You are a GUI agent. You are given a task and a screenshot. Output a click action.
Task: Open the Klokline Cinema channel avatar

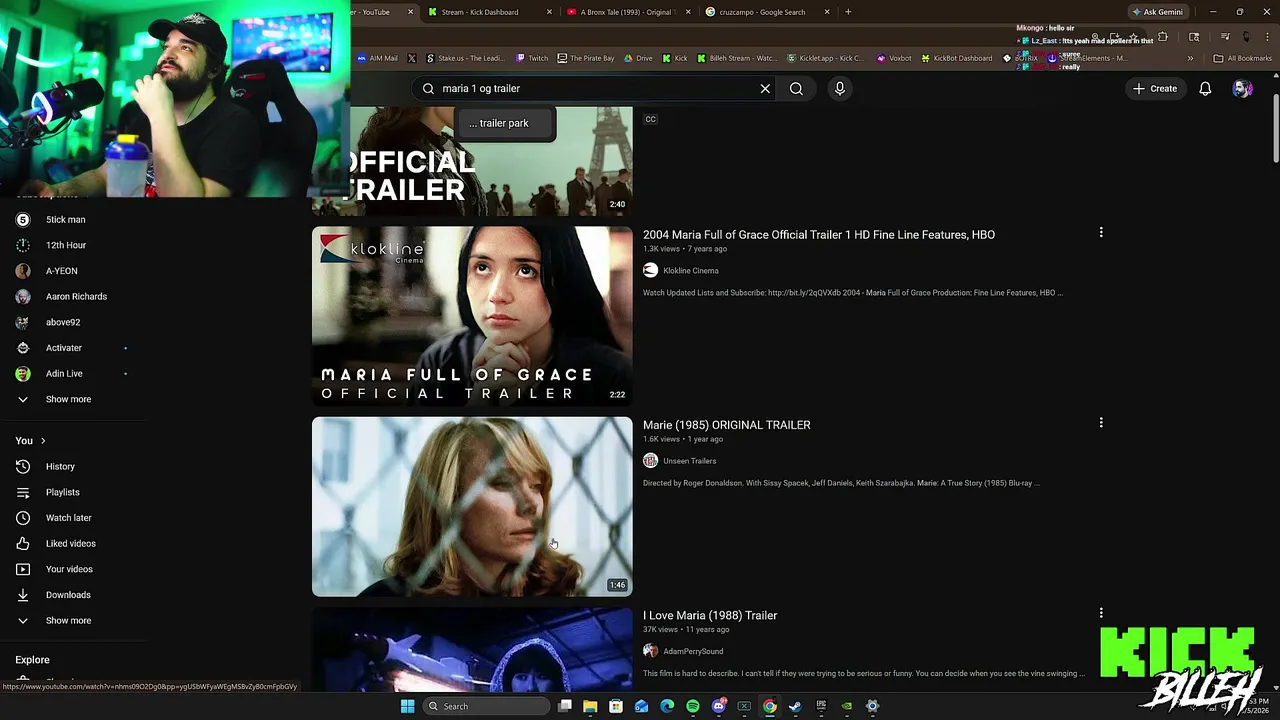650,270
